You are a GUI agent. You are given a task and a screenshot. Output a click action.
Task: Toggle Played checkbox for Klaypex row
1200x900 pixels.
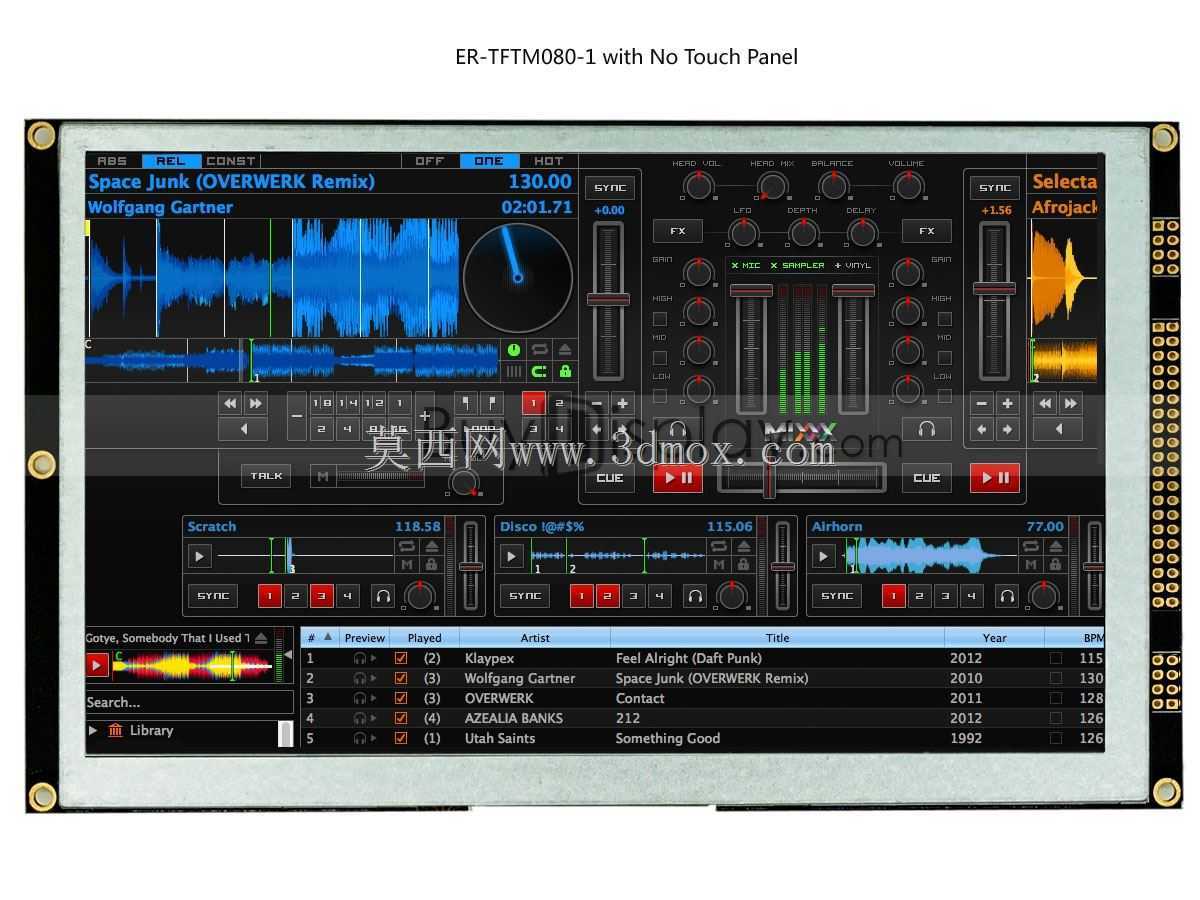pyautogui.click(x=401, y=658)
